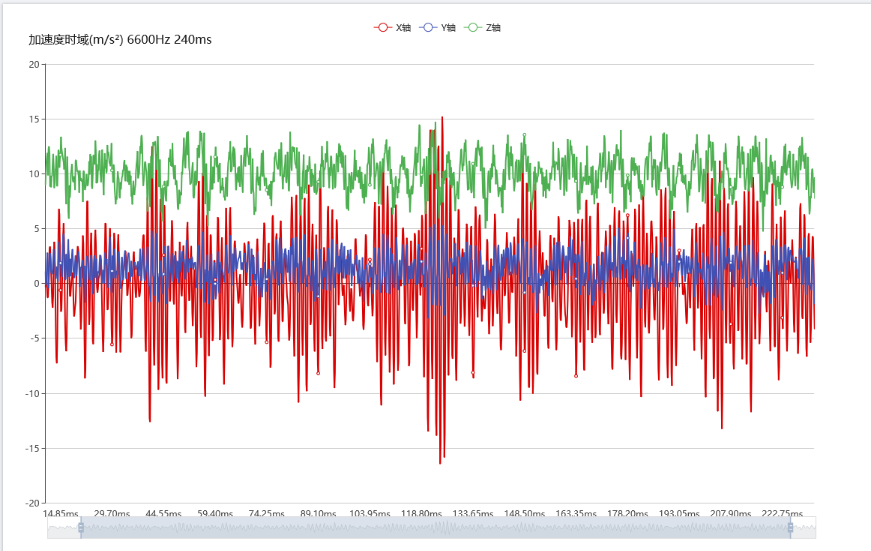
Task: Click the unselected zoom area right of the handle
Action: 804,527
